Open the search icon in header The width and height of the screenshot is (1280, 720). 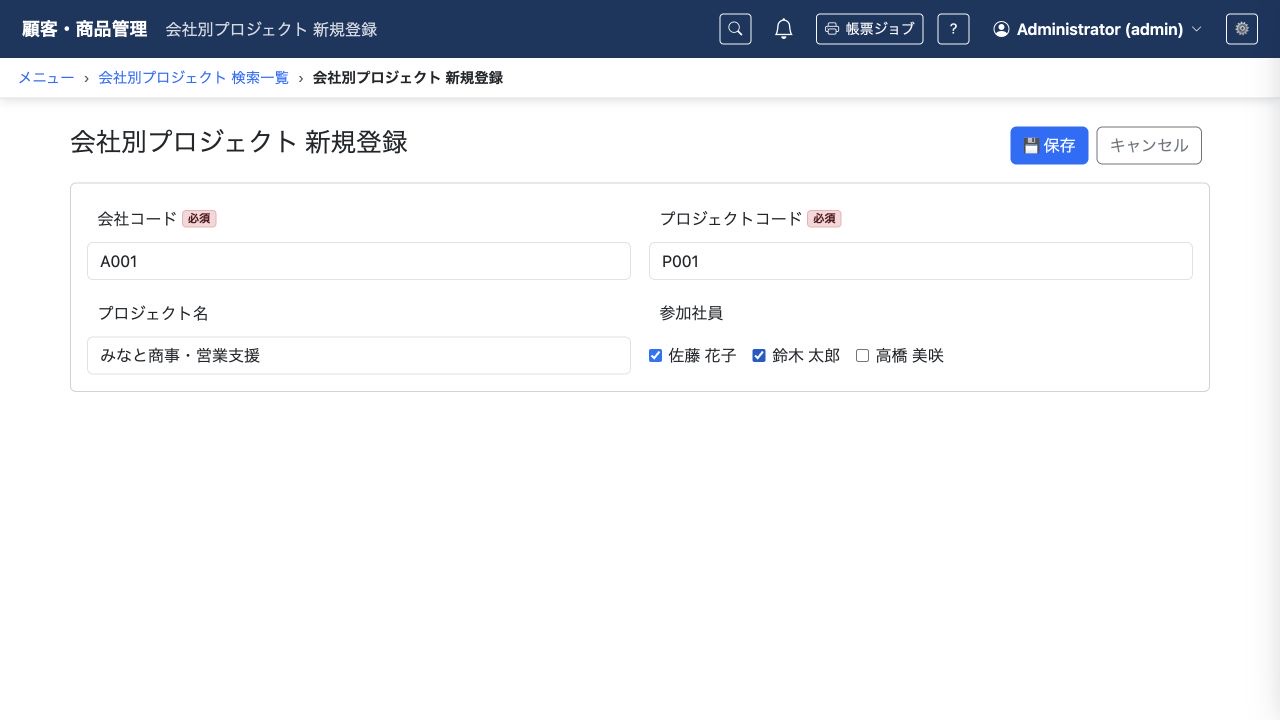[735, 29]
